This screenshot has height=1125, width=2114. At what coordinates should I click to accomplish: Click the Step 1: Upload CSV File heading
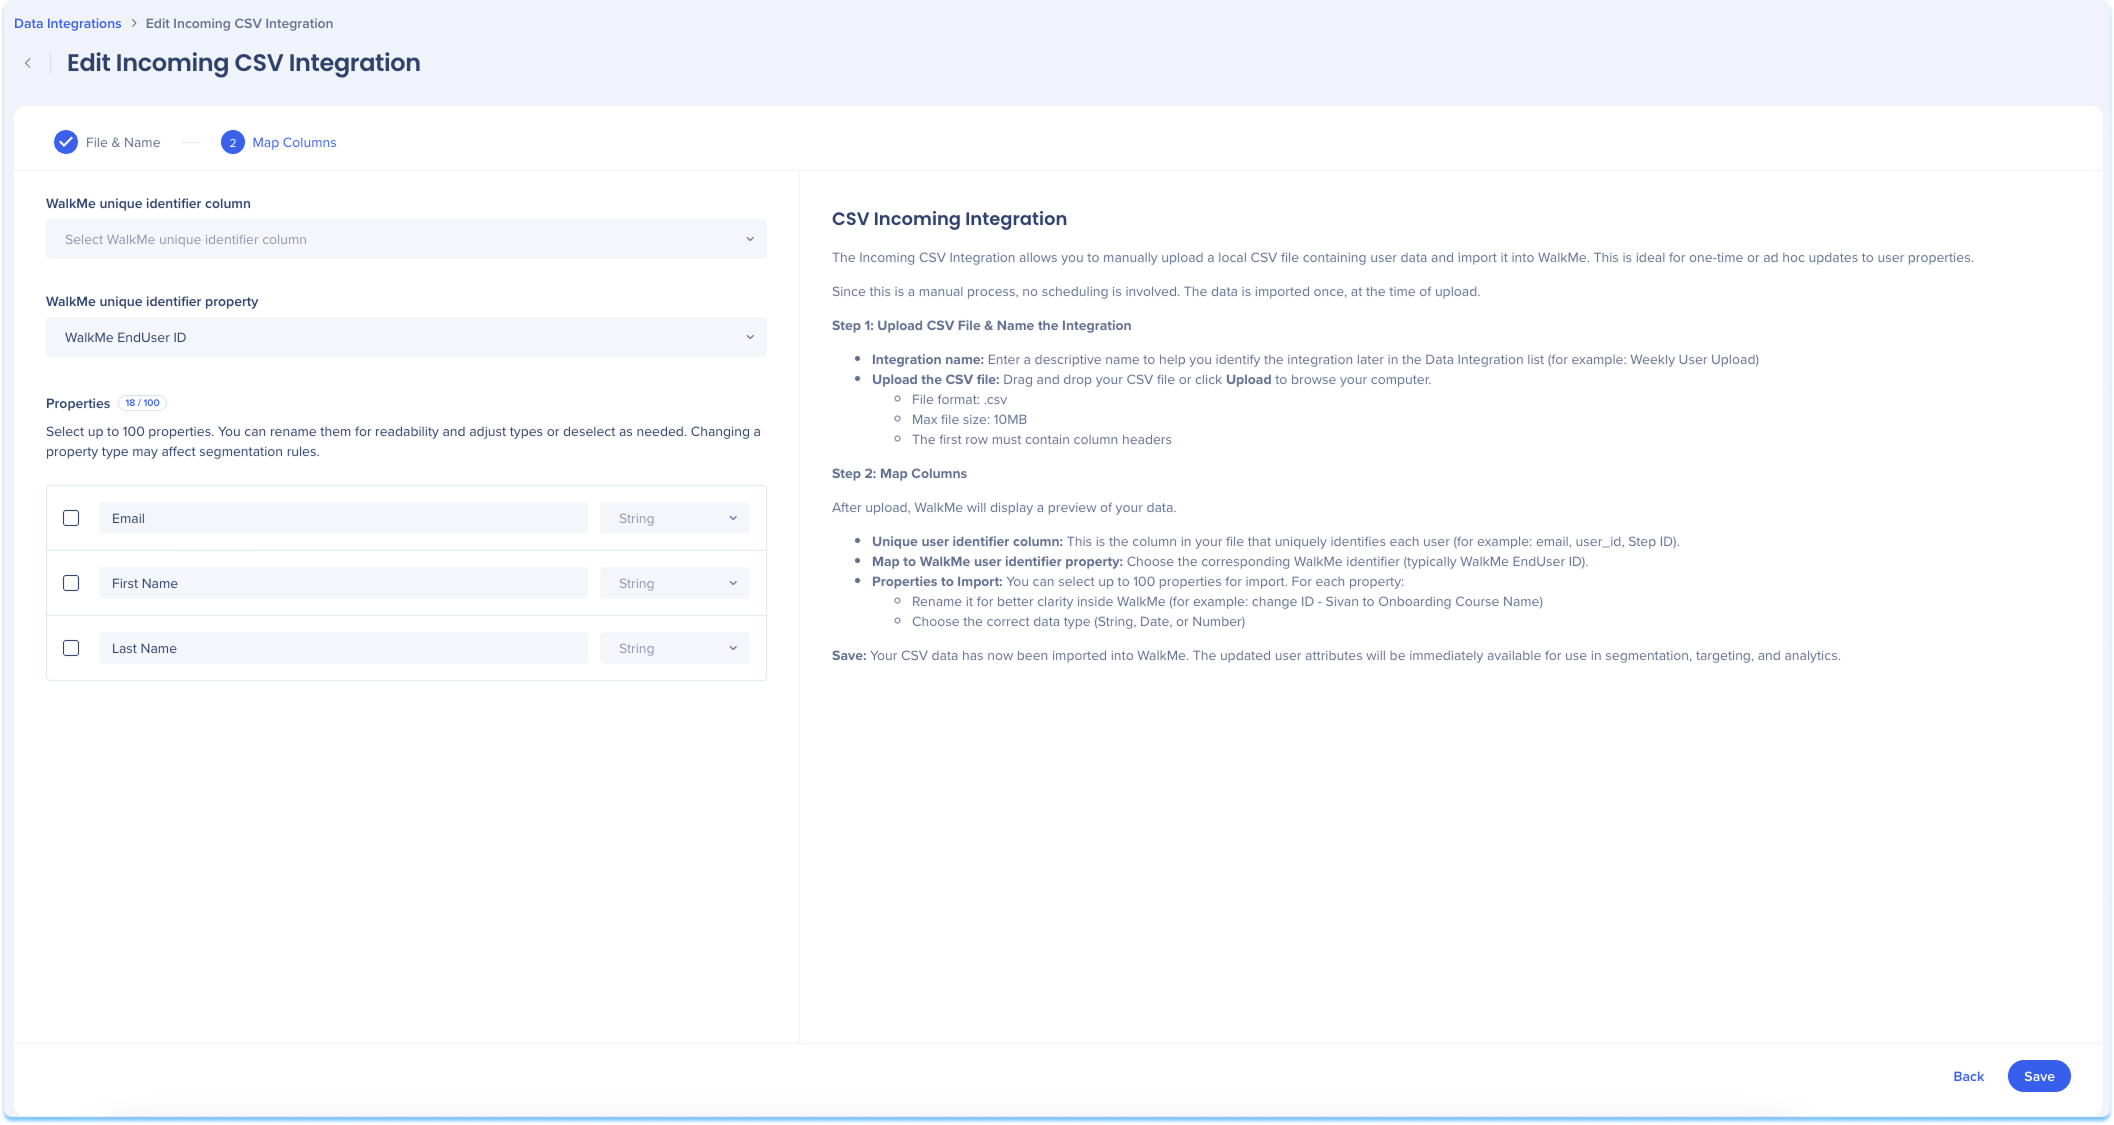981,325
